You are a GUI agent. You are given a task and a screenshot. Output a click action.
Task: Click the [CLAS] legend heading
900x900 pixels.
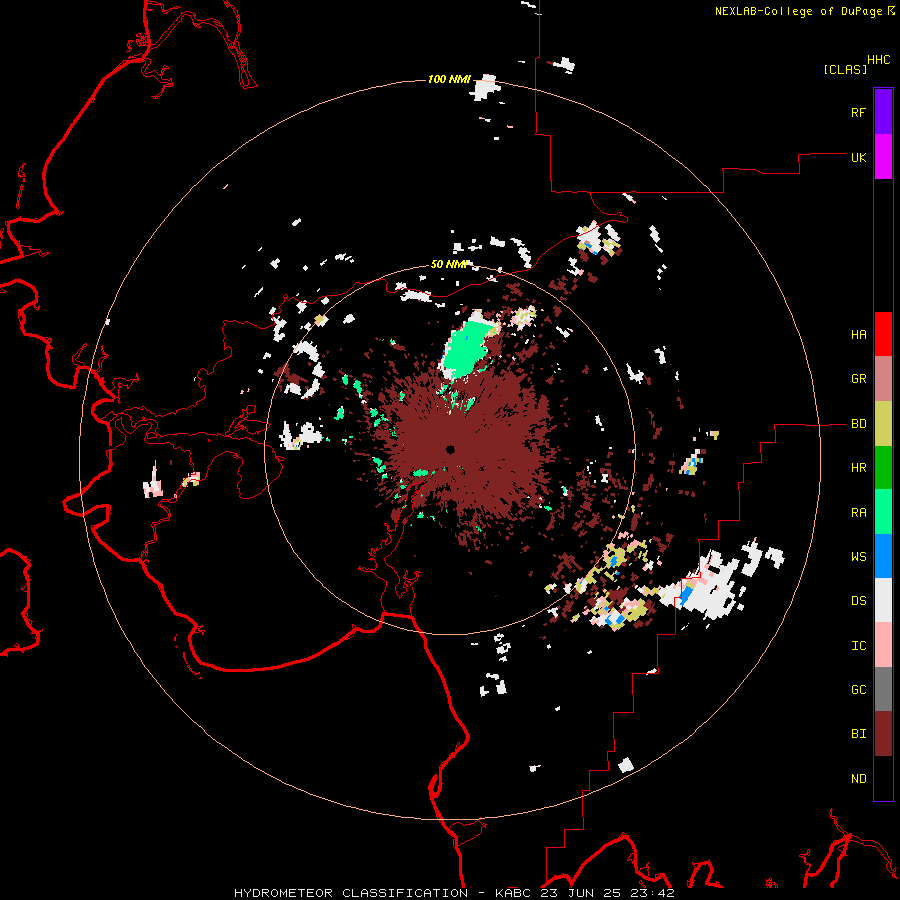[x=845, y=69]
